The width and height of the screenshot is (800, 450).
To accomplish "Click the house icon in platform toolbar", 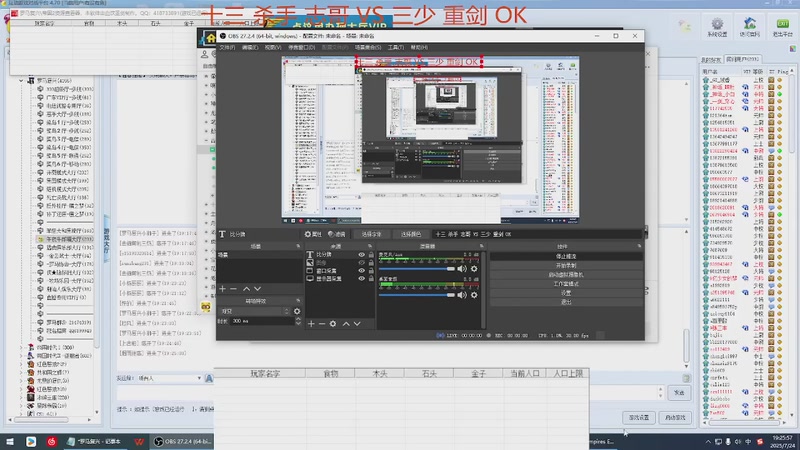I will tap(749, 27).
